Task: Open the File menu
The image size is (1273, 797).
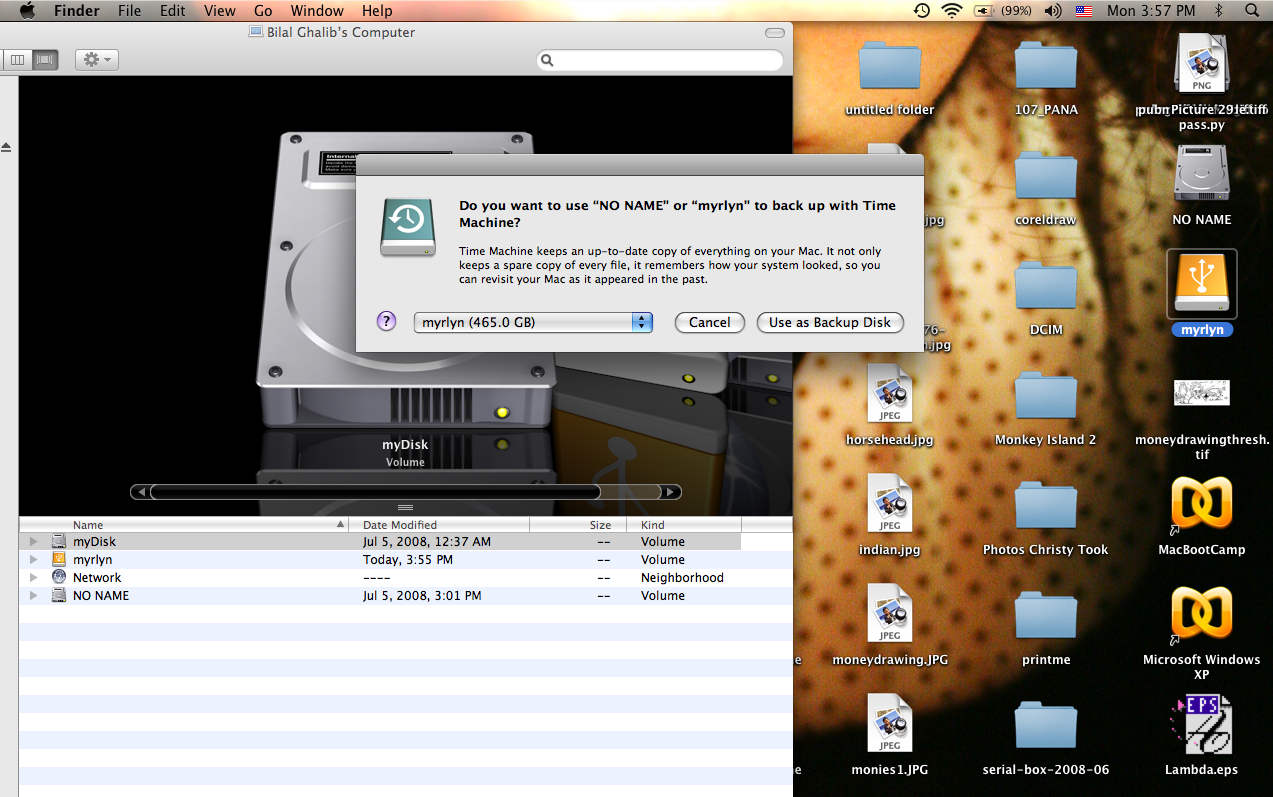Action: point(129,11)
